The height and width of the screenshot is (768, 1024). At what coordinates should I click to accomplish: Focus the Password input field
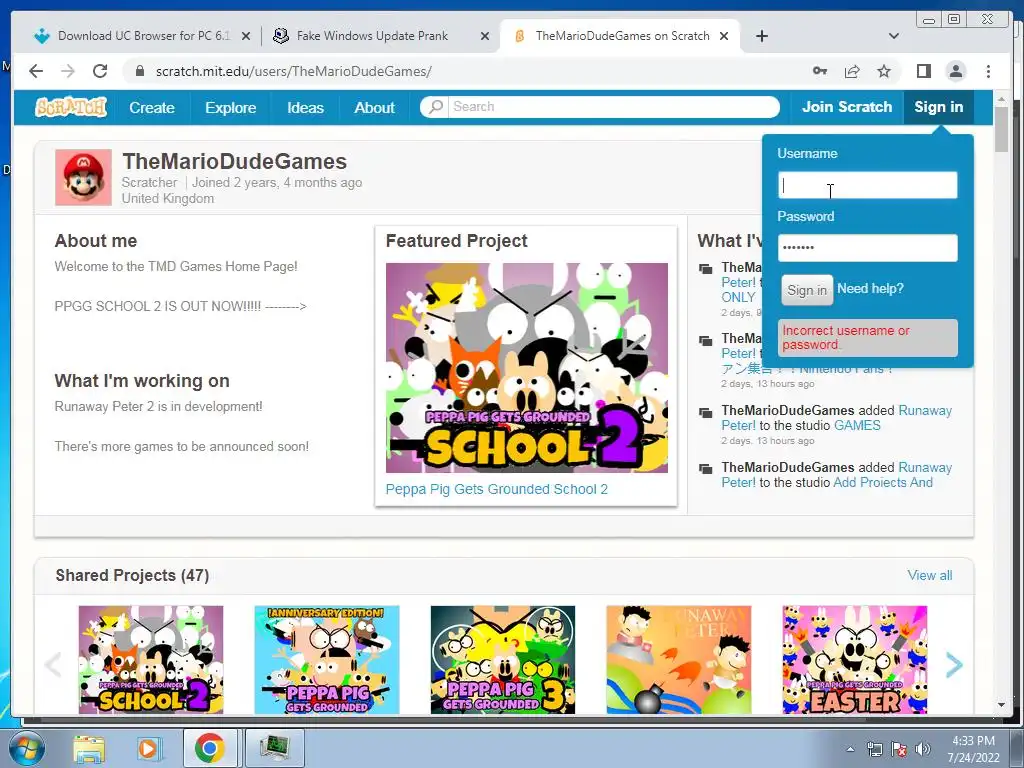pyautogui.click(x=867, y=248)
